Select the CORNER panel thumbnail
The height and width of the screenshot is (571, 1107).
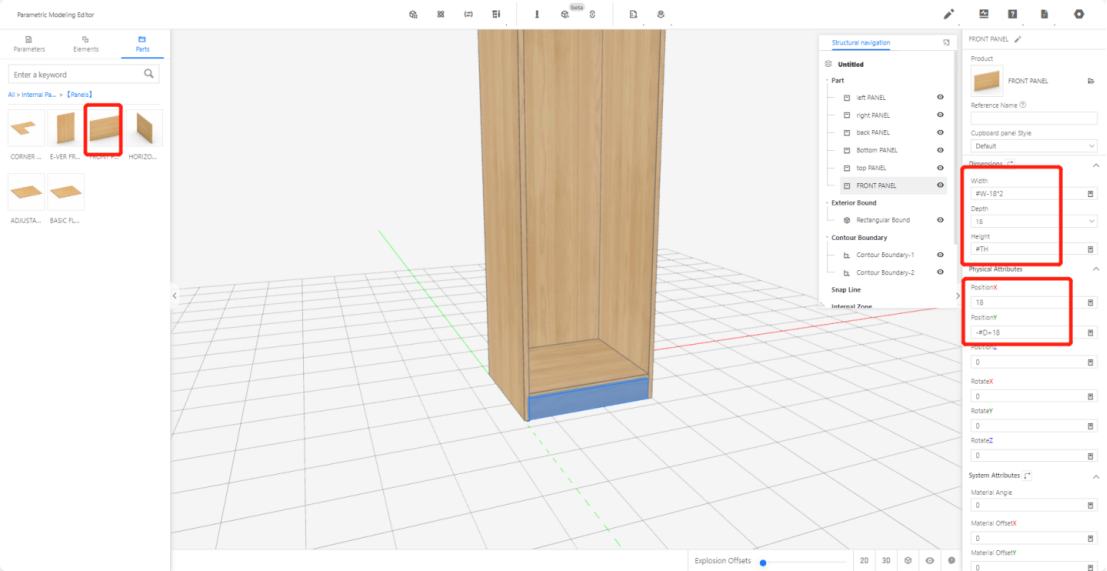(25, 130)
